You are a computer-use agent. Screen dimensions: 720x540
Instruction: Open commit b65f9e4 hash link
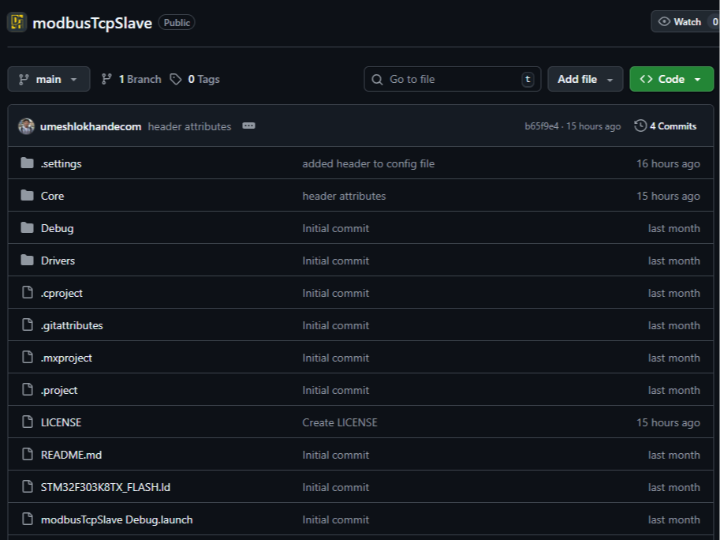coord(542,126)
